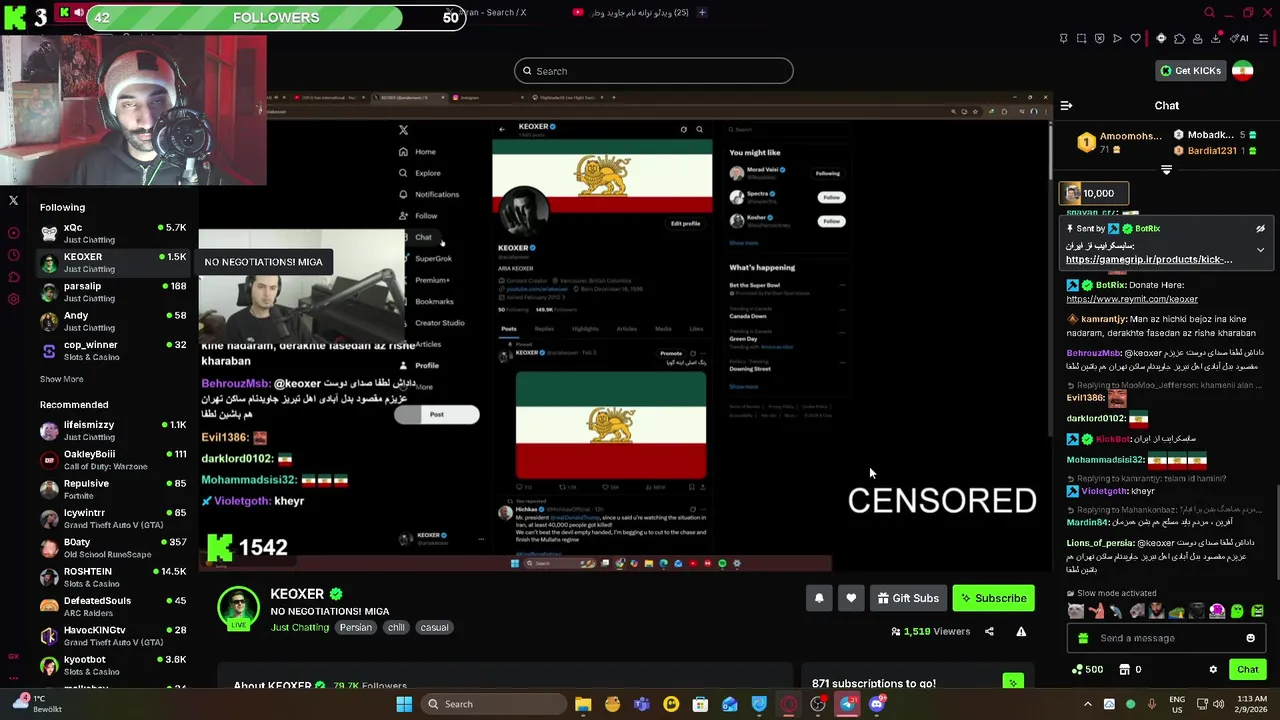Image resolution: width=1280 pixels, height=720 pixels.
Task: Show hidden system tray icons chevron
Action: (1088, 704)
